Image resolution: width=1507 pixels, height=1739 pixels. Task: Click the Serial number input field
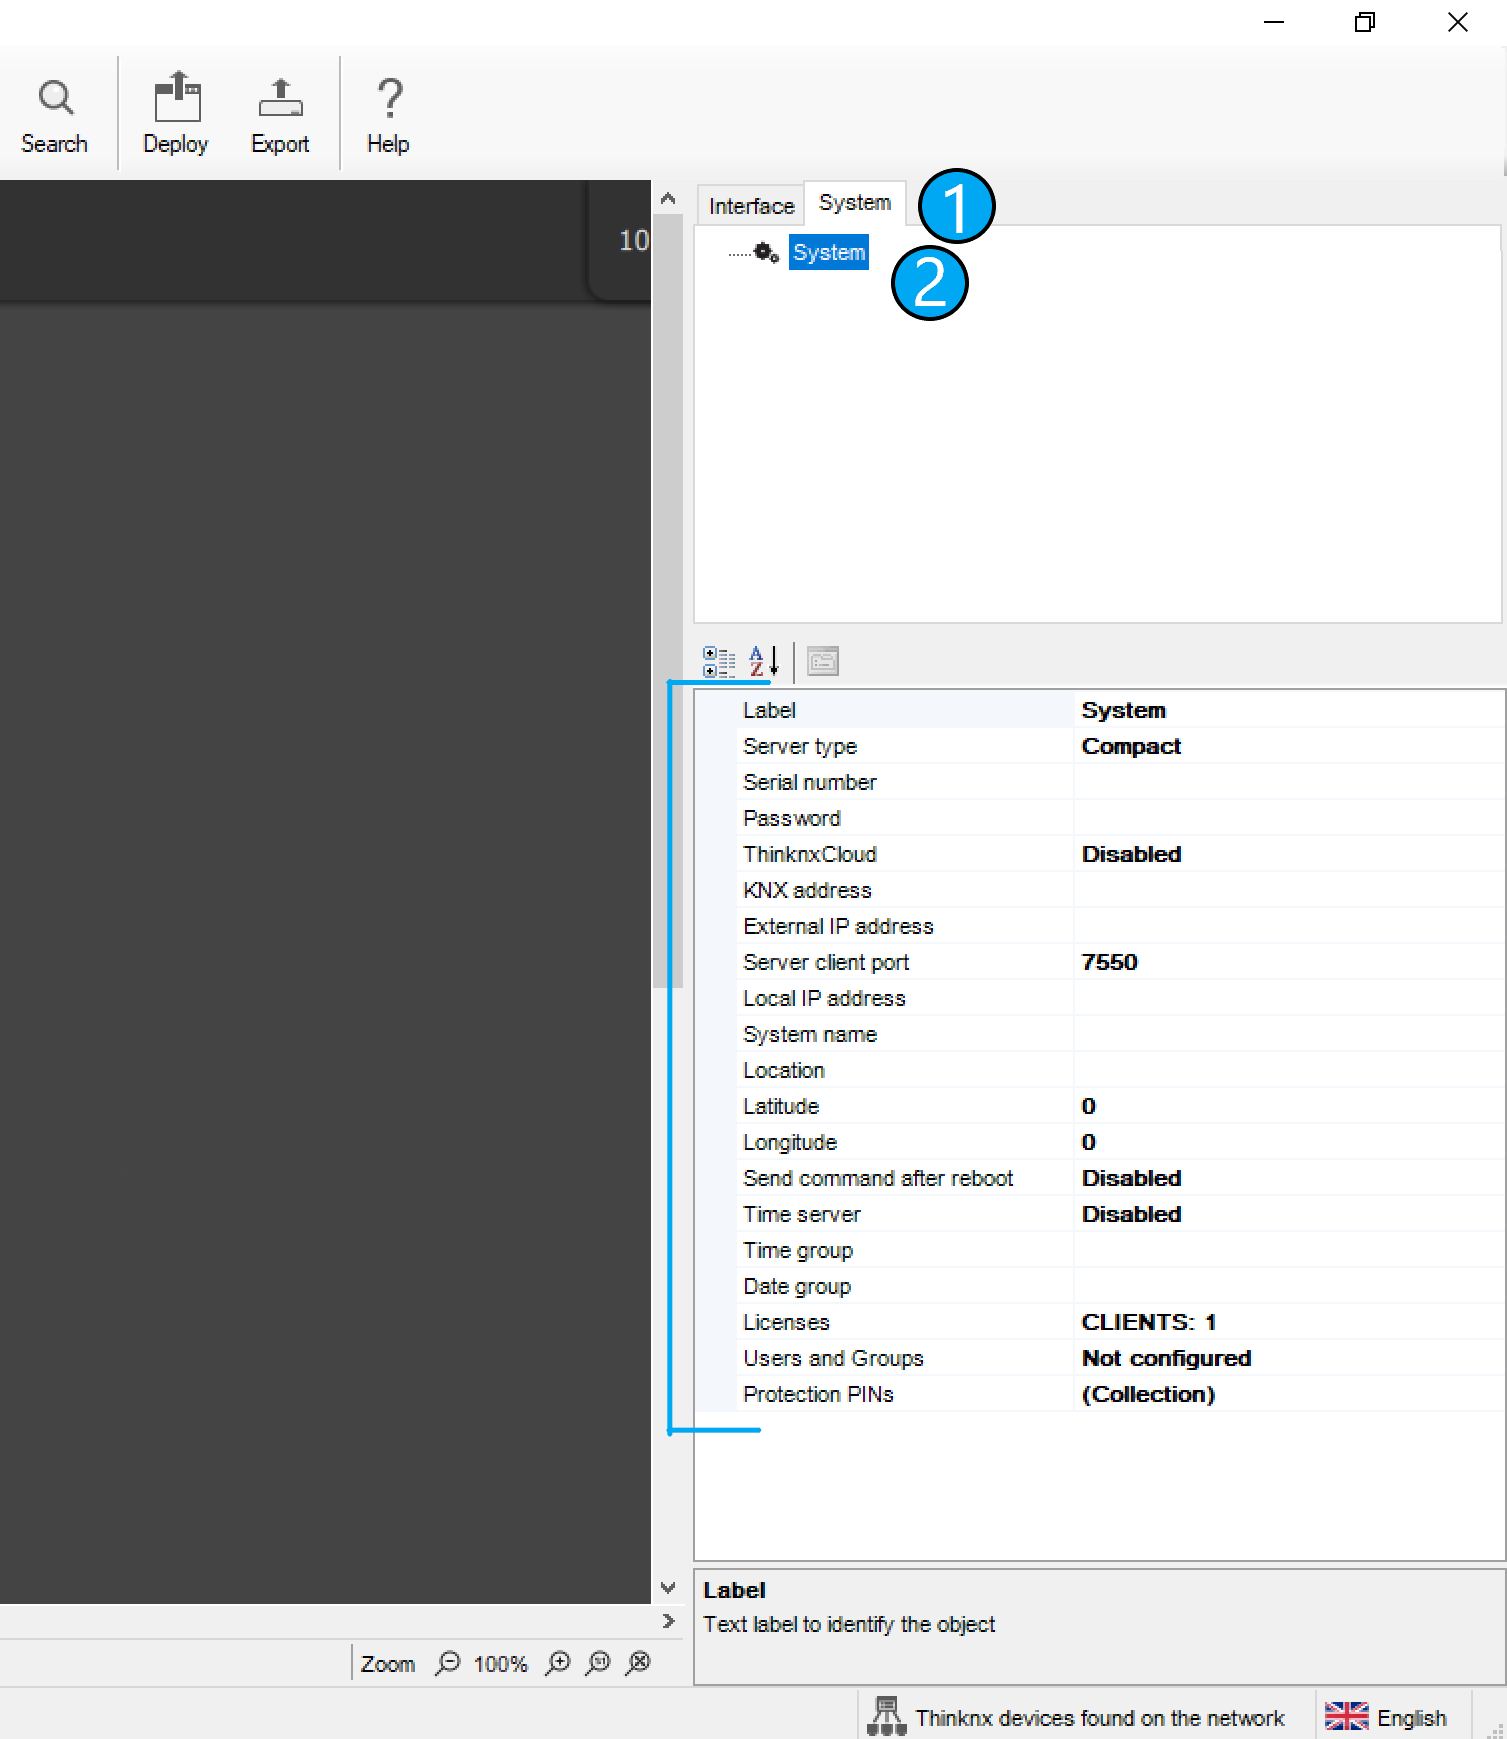click(x=1287, y=782)
